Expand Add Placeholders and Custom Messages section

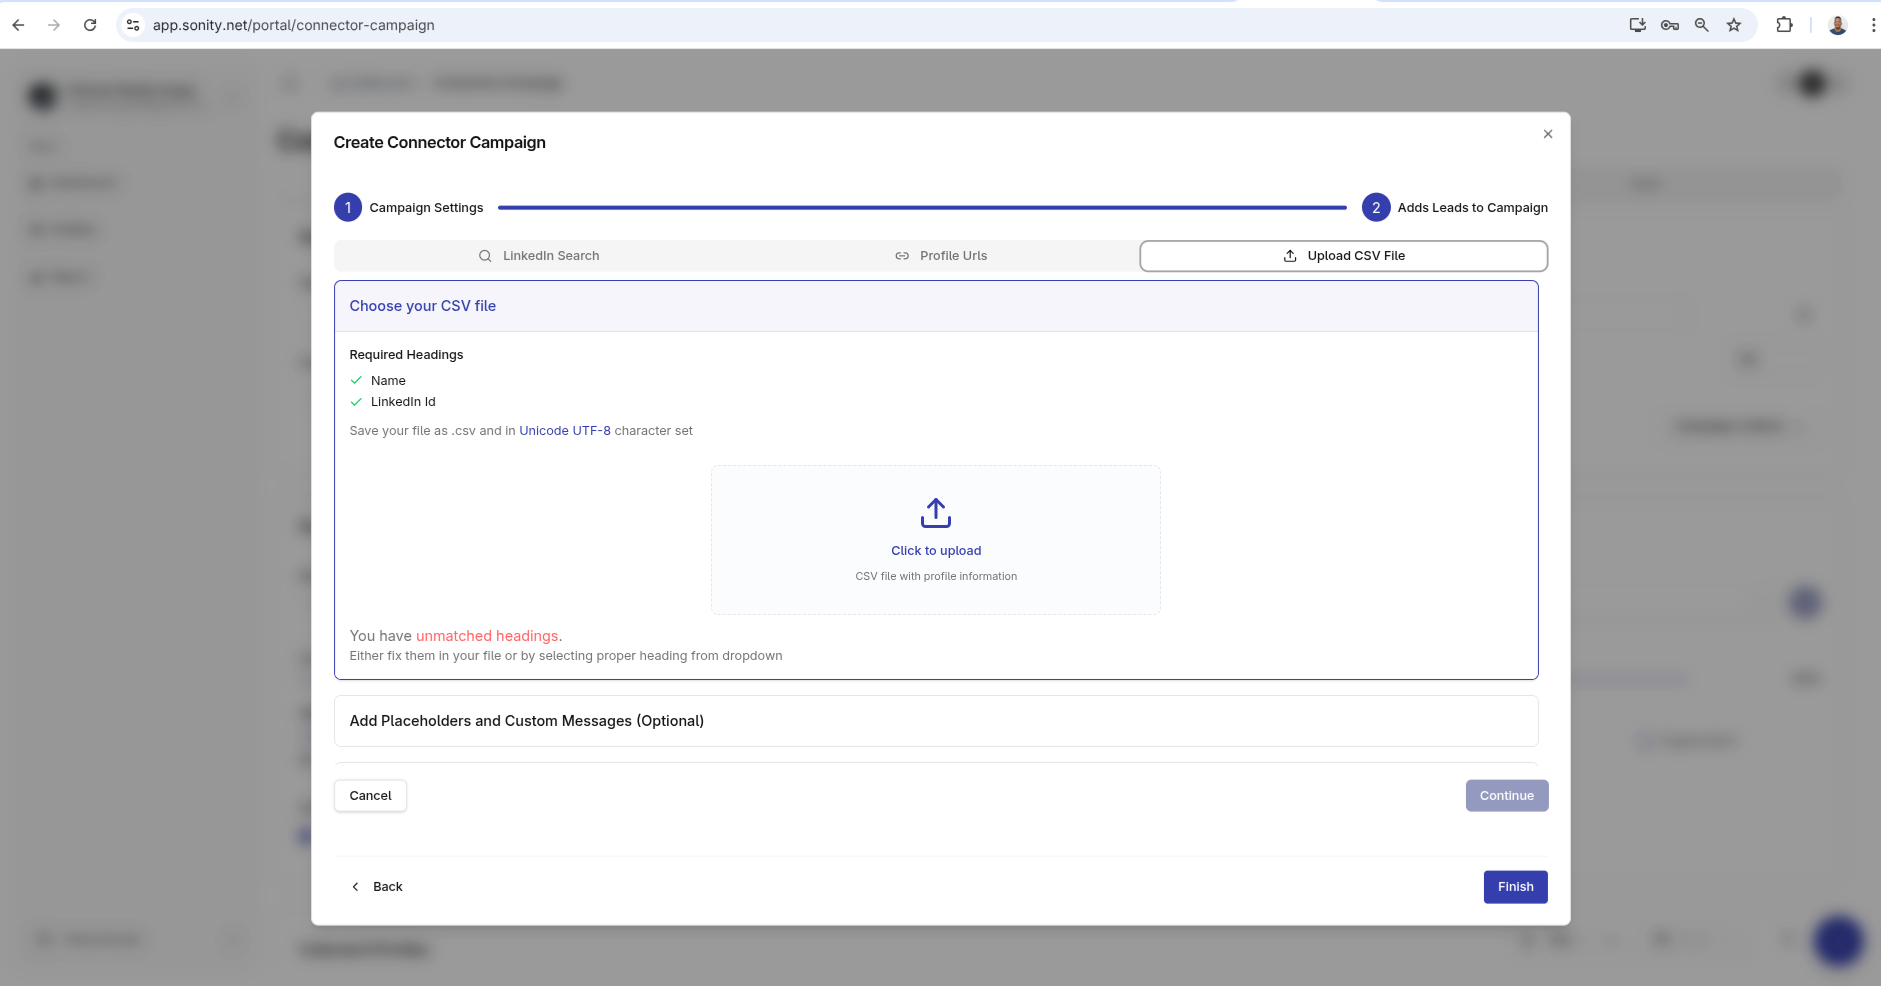(x=936, y=721)
